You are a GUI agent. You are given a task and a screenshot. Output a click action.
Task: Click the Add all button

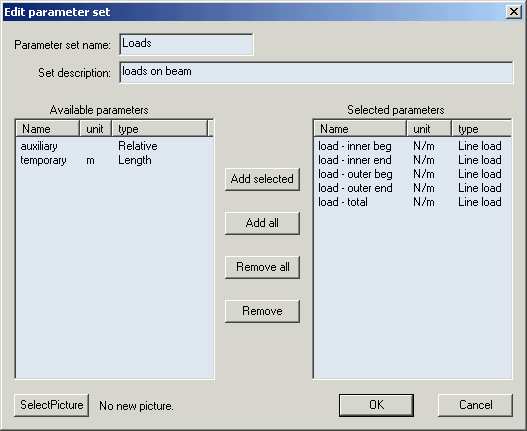262,223
